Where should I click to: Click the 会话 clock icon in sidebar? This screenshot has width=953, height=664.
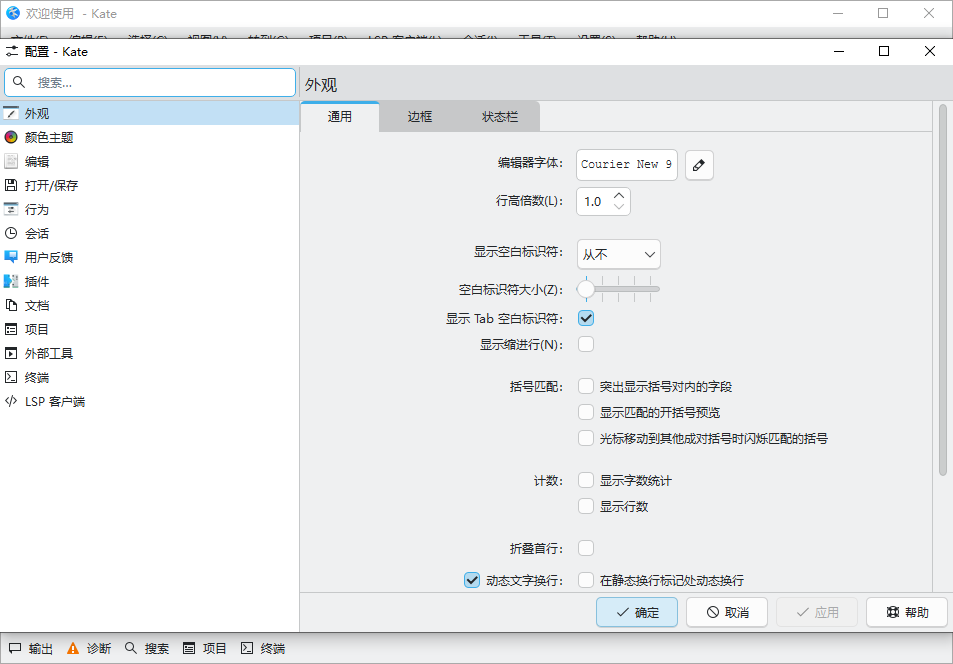point(11,234)
